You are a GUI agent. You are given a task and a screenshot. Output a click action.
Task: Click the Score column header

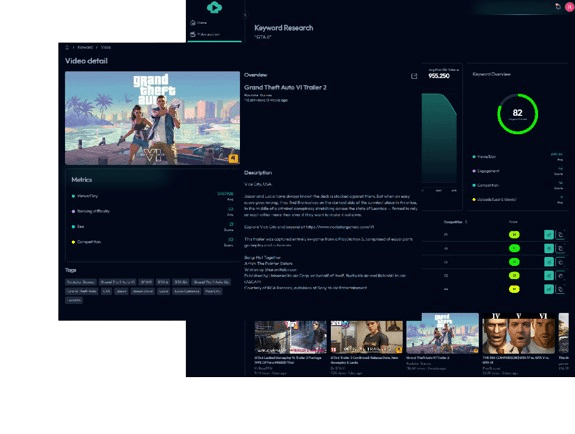tap(513, 222)
